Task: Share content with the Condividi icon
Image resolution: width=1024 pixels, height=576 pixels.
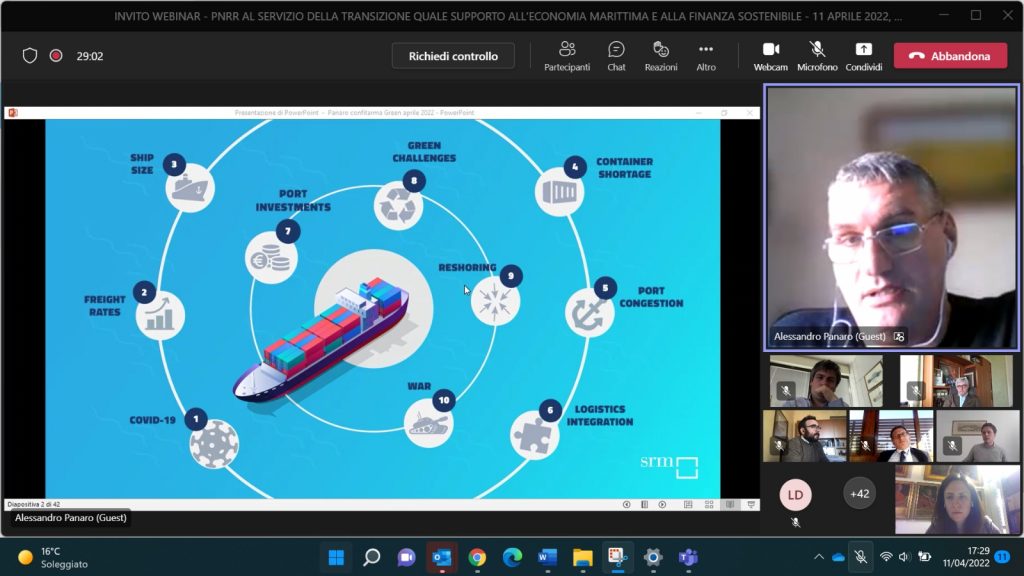Action: pos(863,56)
